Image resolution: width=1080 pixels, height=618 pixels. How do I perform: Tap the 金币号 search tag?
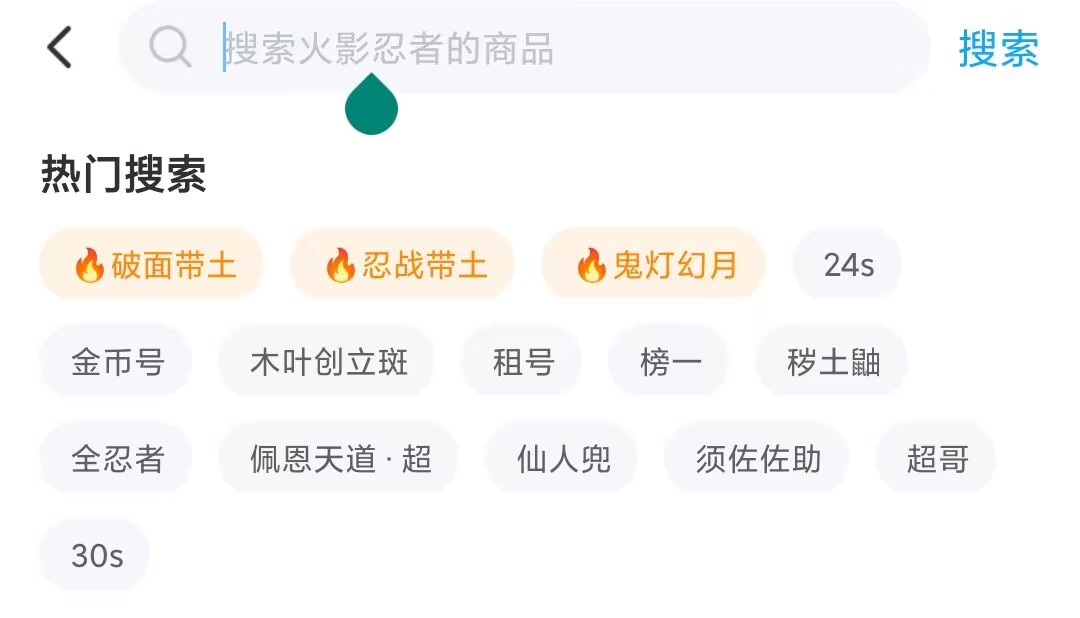(117, 362)
